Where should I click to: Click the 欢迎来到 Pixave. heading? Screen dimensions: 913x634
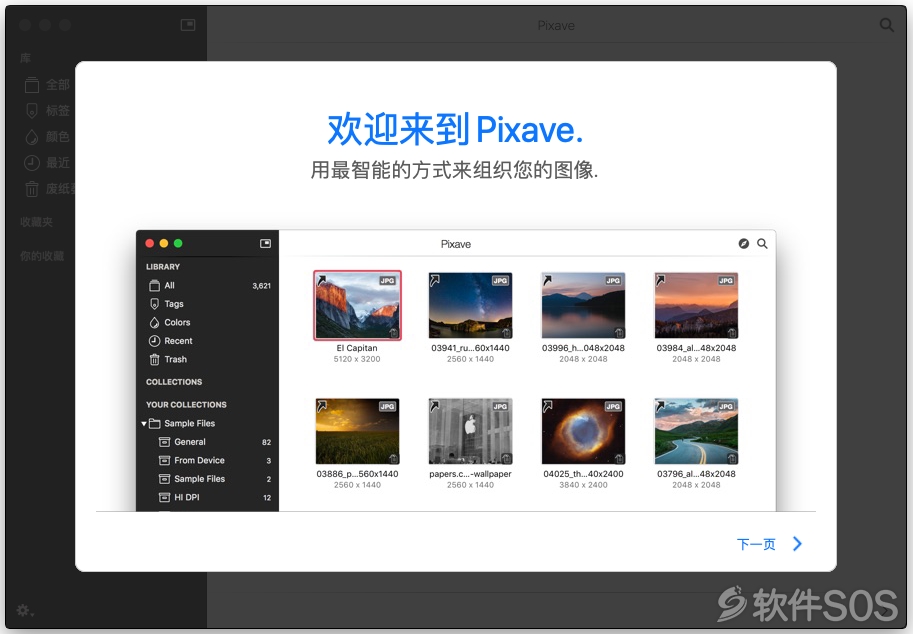(x=455, y=129)
